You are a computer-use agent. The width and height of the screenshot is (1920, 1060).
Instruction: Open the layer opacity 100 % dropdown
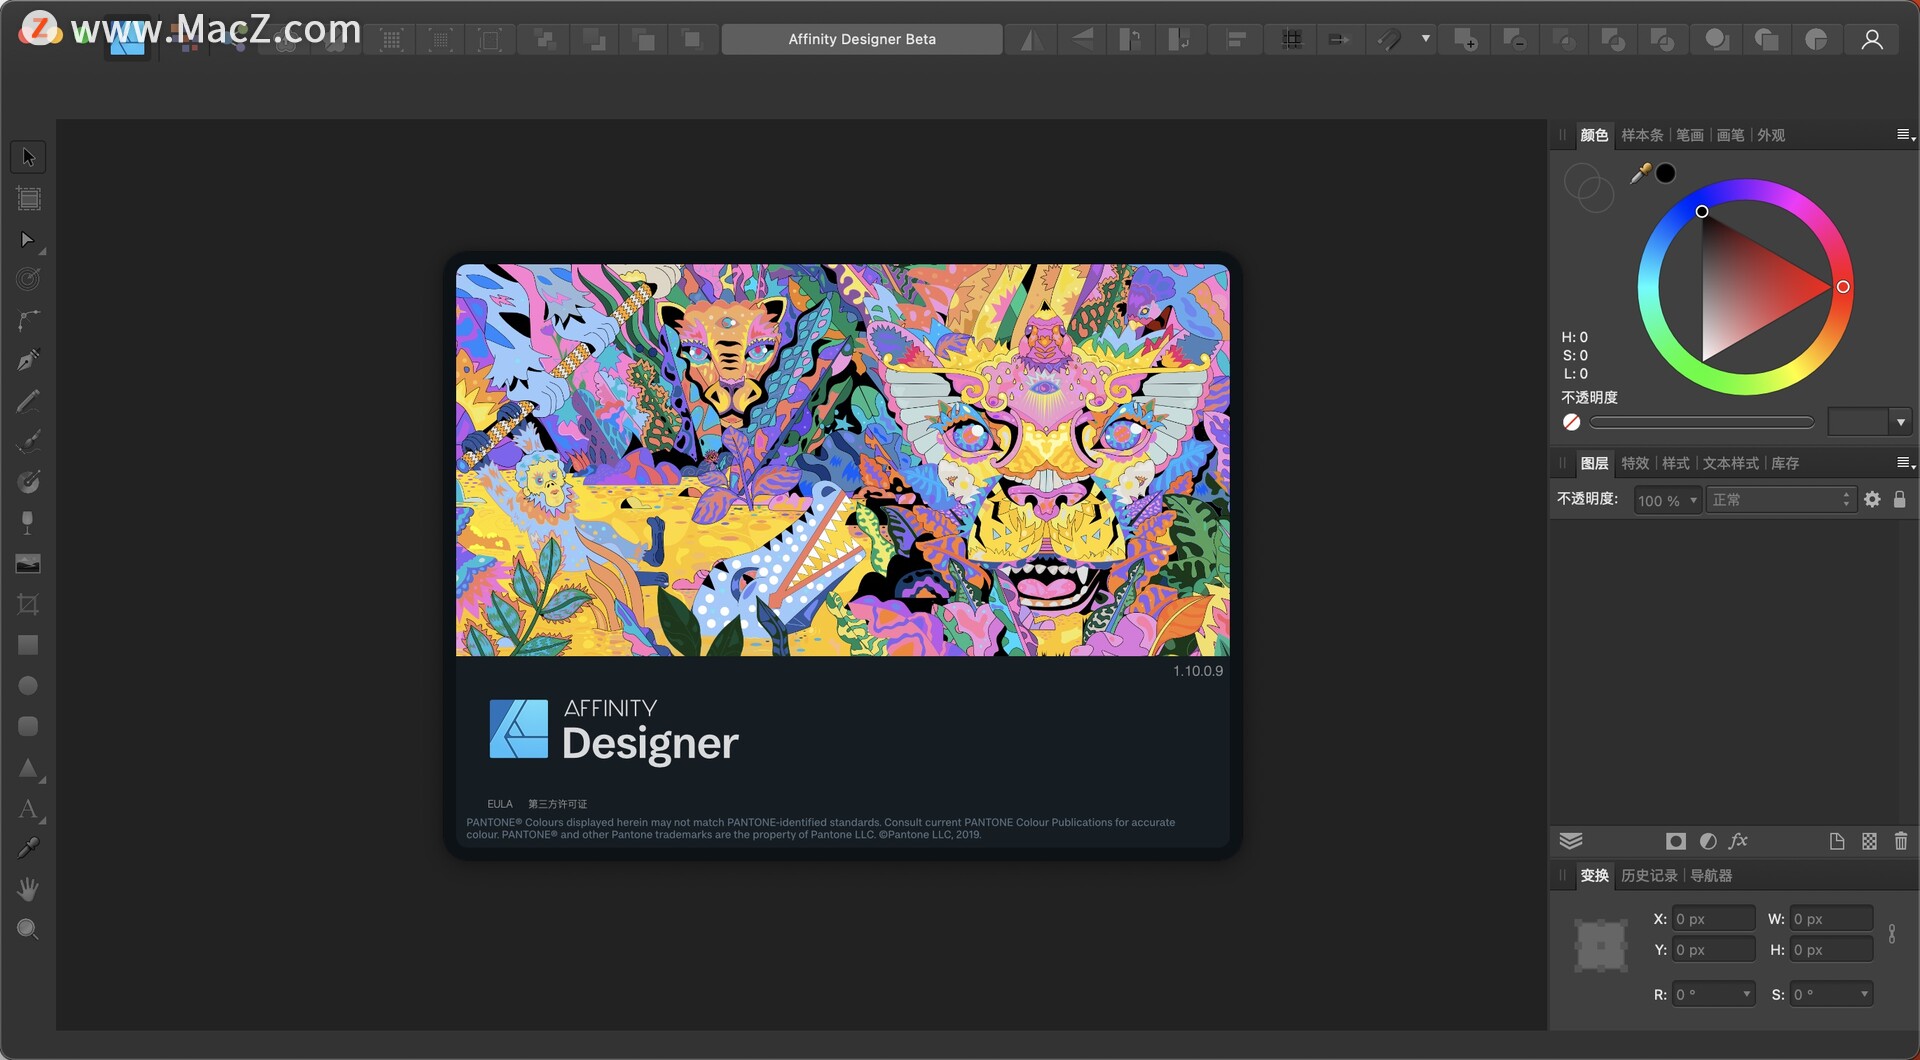(1693, 500)
